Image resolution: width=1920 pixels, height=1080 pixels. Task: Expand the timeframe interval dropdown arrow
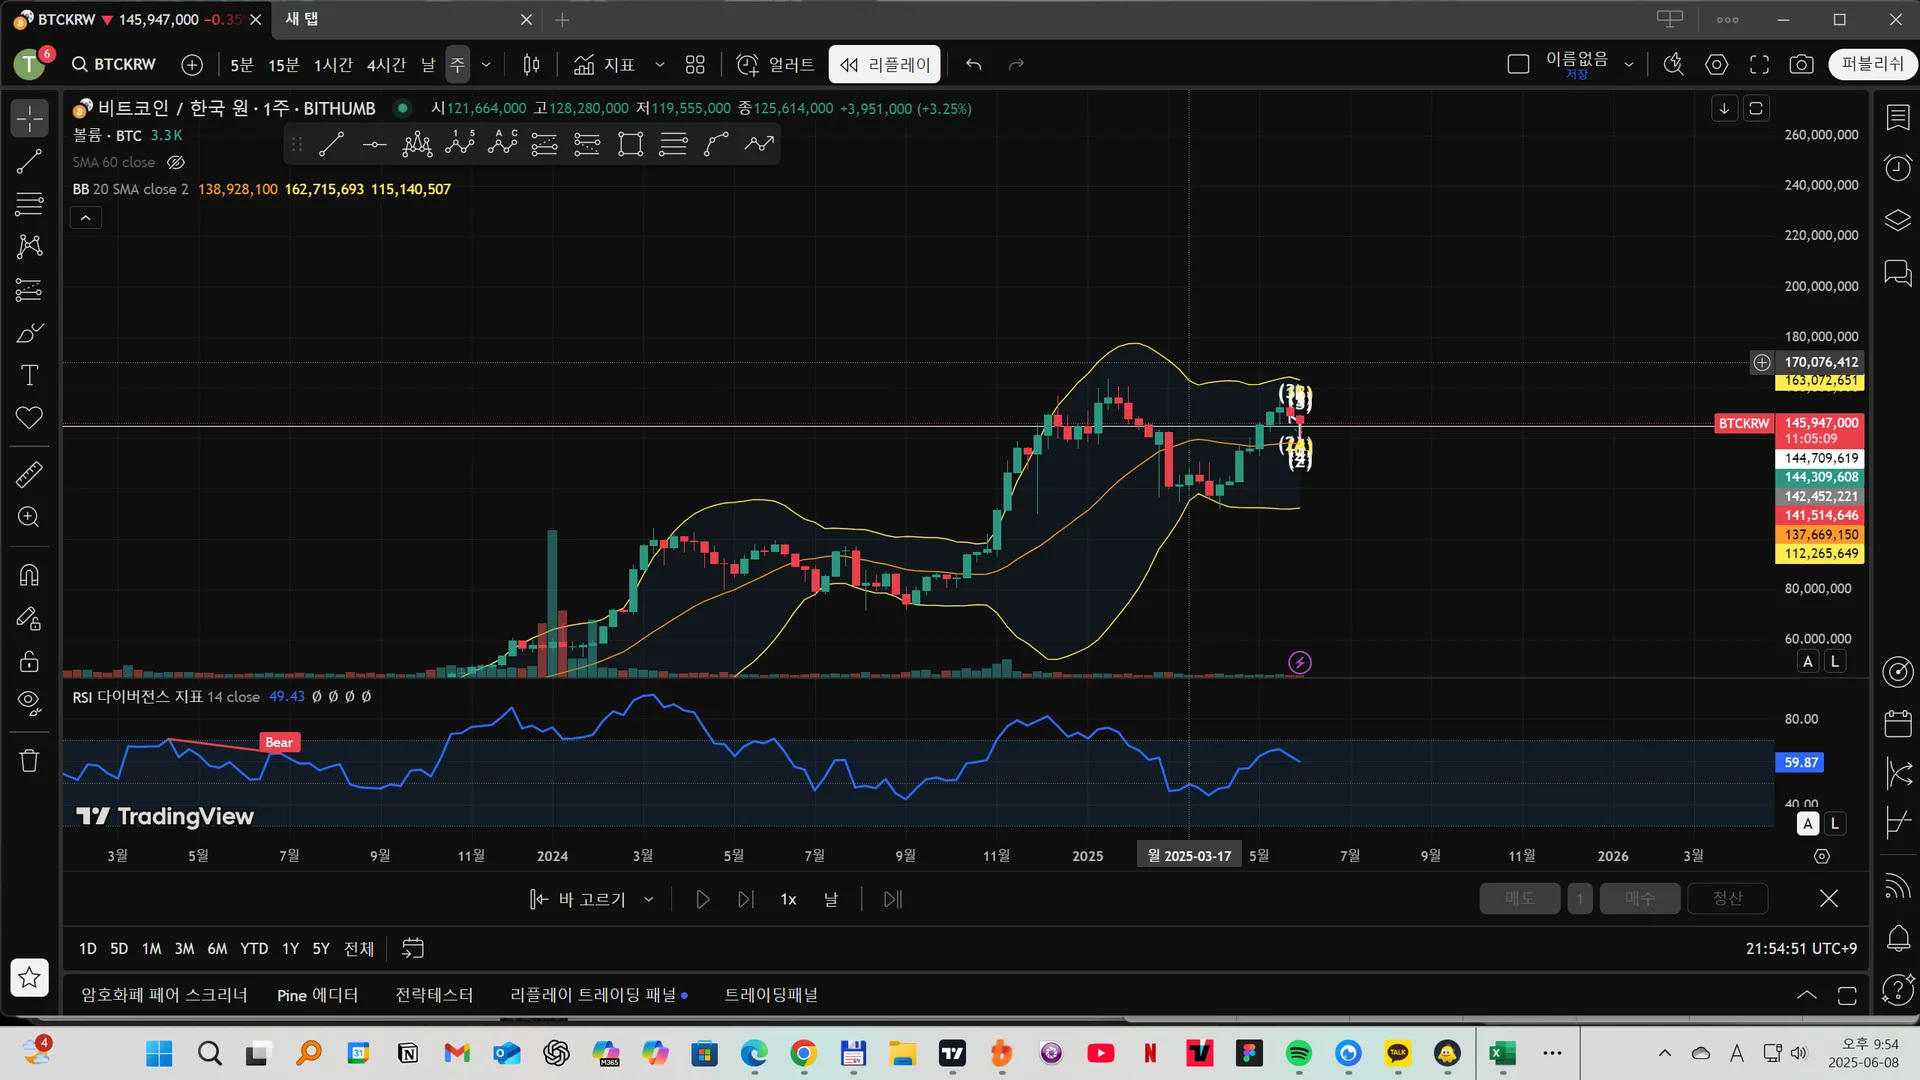pos(486,65)
